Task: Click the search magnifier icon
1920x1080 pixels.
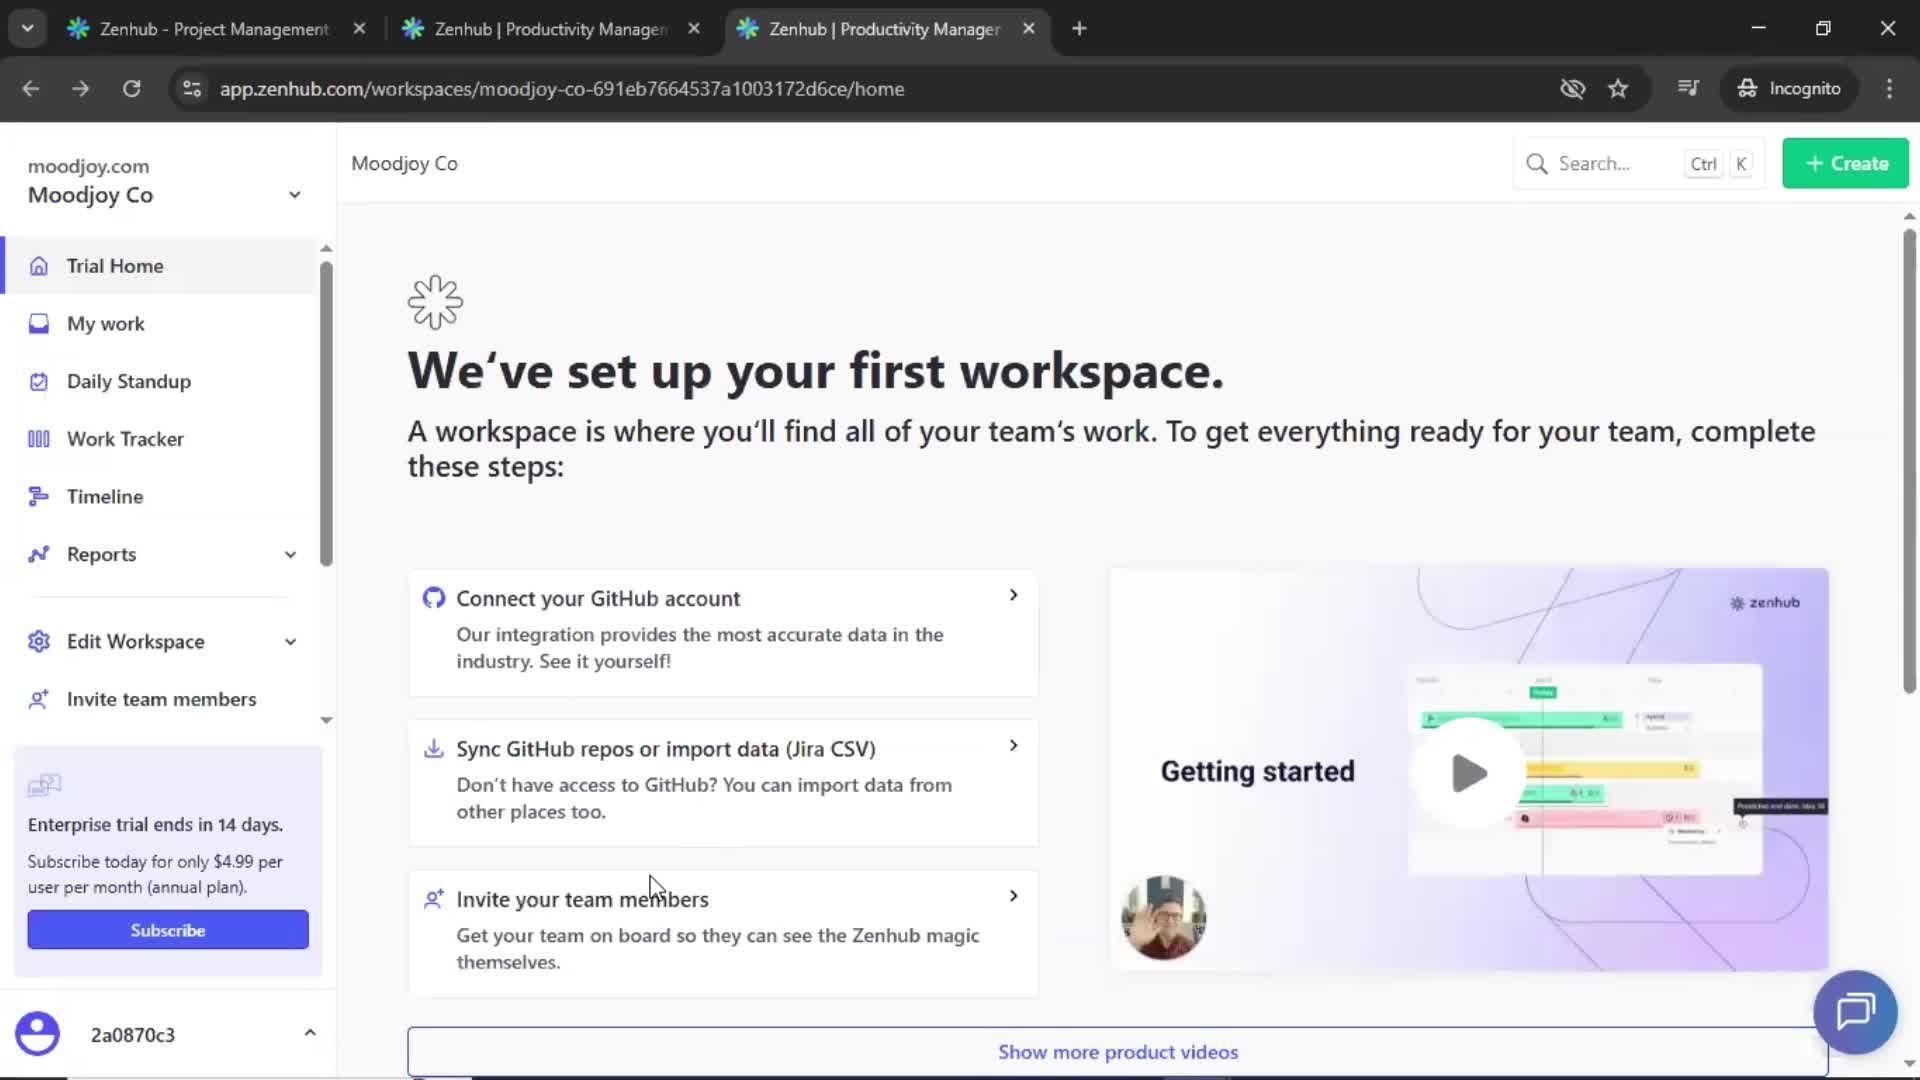Action: 1536,163
